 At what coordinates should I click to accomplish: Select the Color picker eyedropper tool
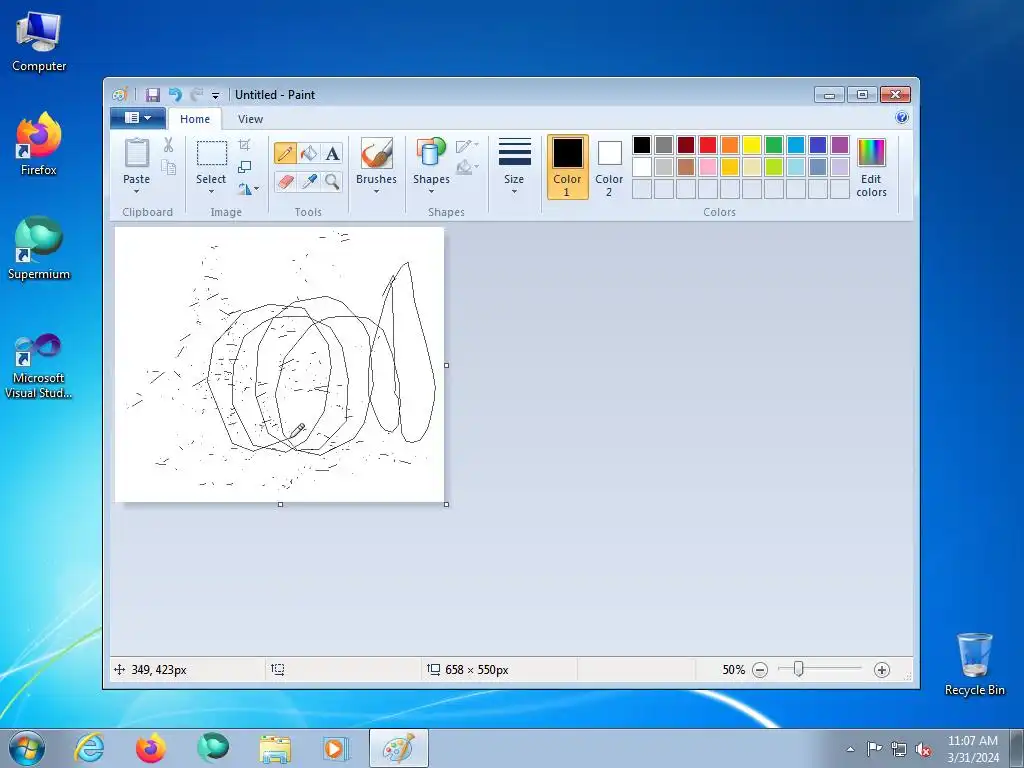tap(309, 181)
